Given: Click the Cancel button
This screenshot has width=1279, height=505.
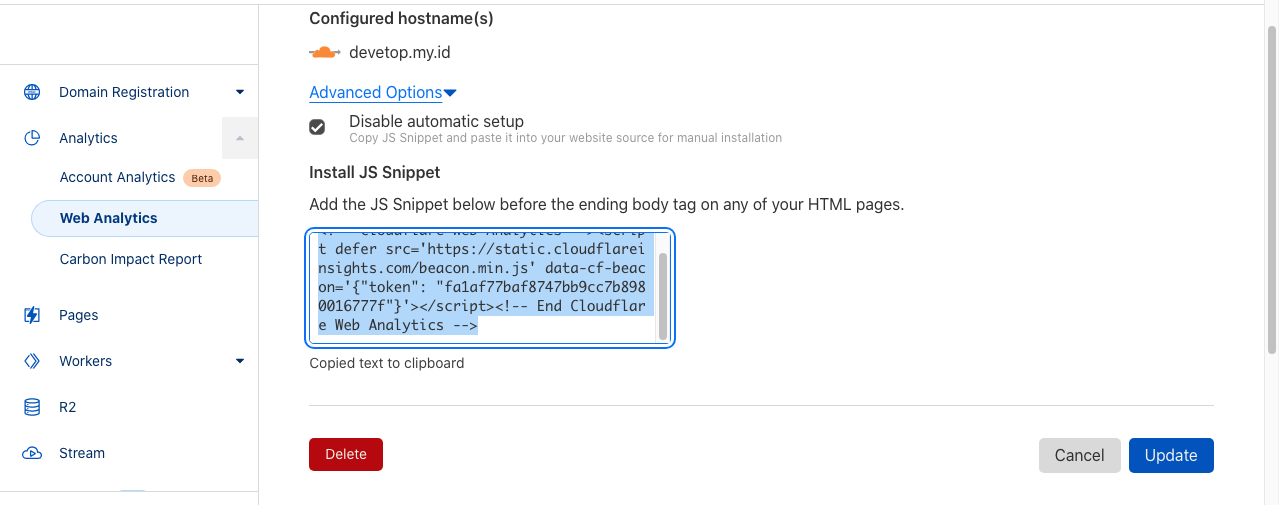Looking at the screenshot, I should coord(1079,455).
